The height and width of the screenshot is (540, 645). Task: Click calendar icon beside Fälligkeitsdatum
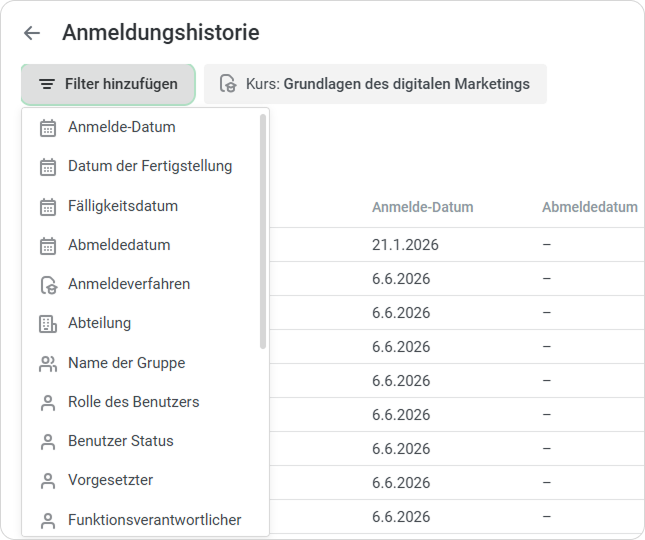(48, 206)
